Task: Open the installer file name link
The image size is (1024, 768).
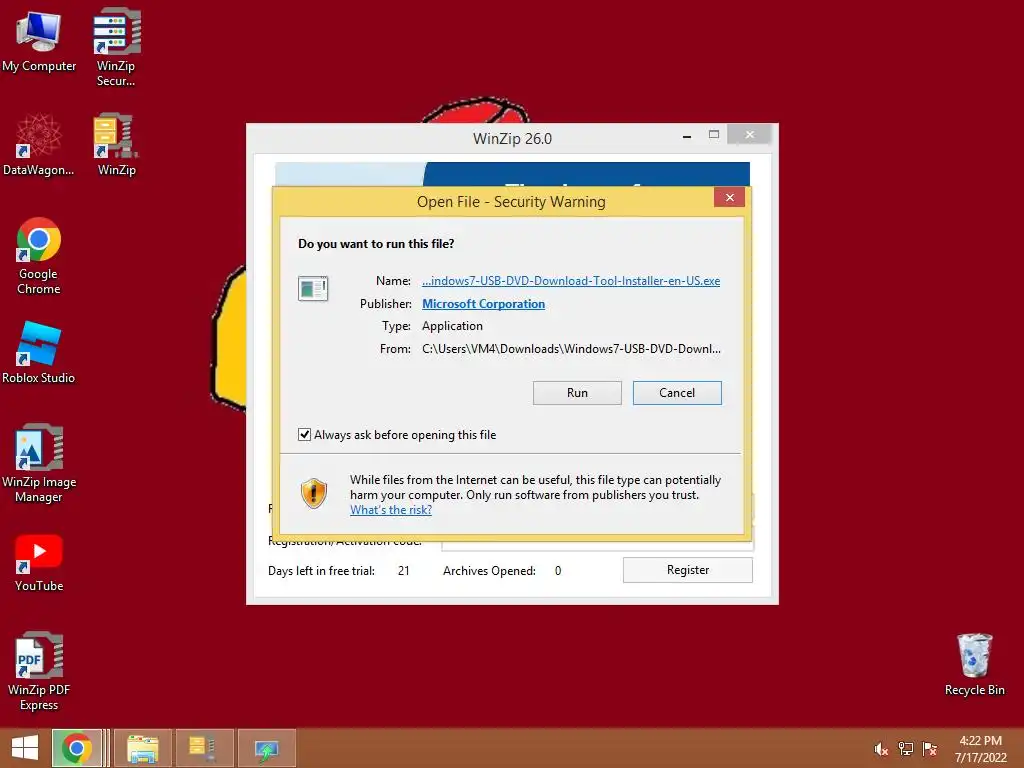Action: pyautogui.click(x=571, y=281)
